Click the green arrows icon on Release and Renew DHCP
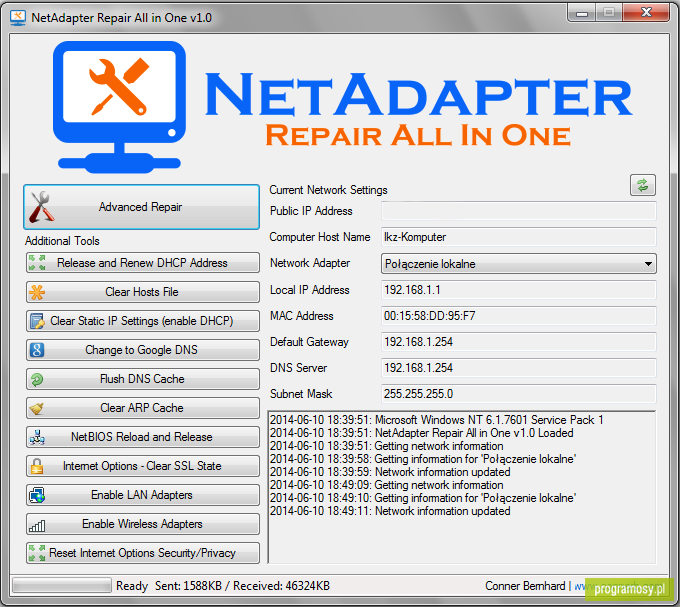Viewport: 680px width, 607px height. (37, 263)
